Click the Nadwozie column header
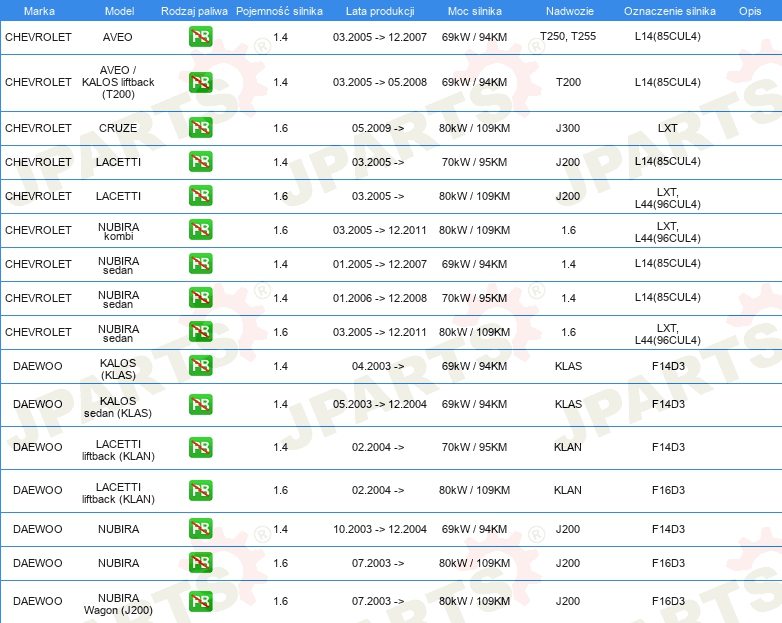 point(570,11)
